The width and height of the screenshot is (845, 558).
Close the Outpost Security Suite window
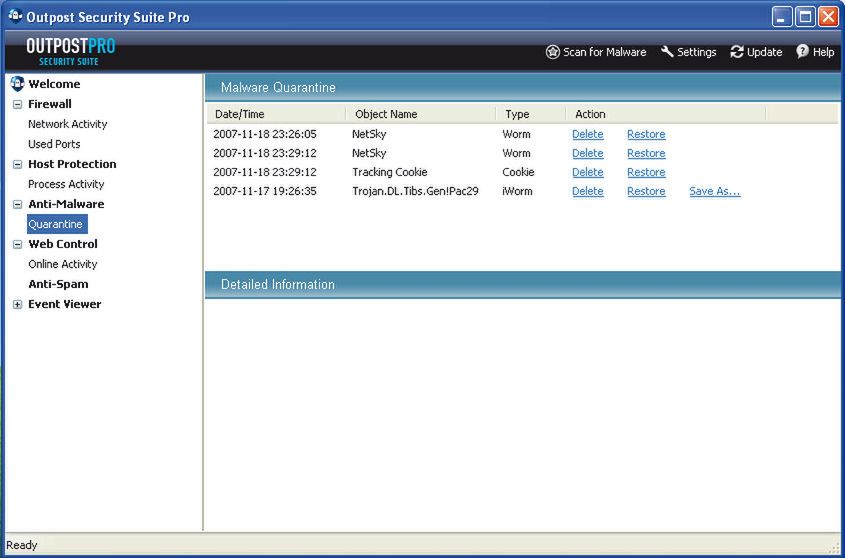[x=828, y=17]
